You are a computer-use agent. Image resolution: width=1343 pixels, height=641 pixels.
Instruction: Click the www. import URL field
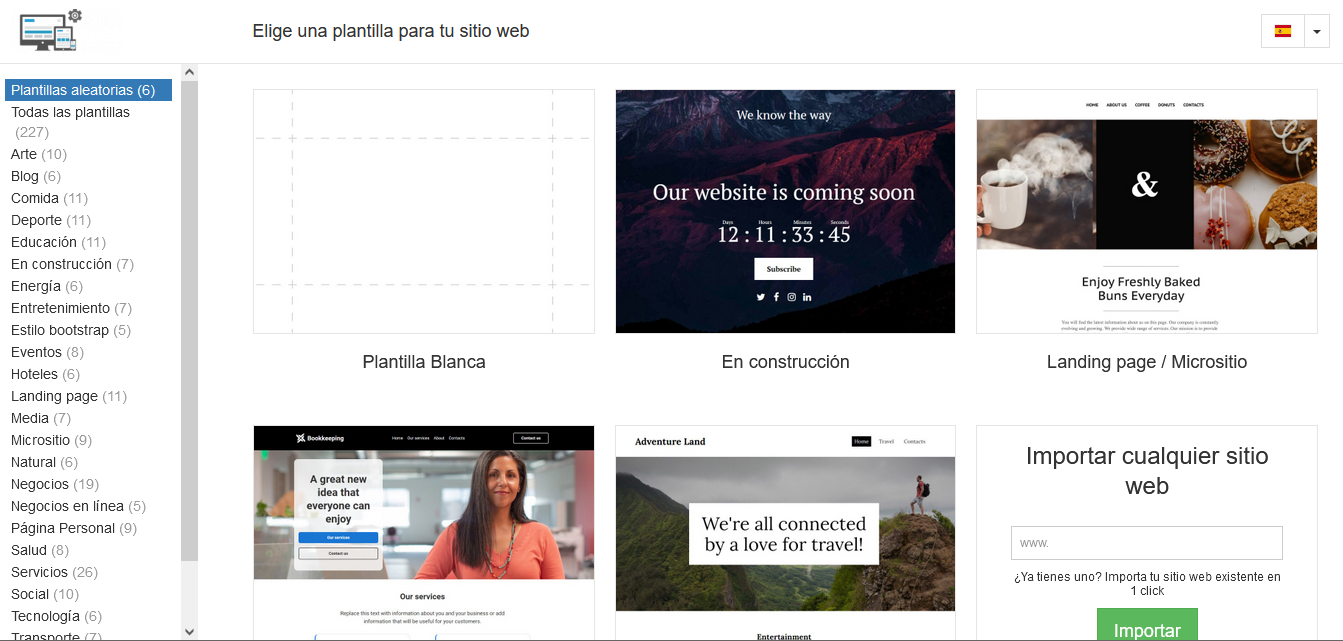tap(1146, 543)
